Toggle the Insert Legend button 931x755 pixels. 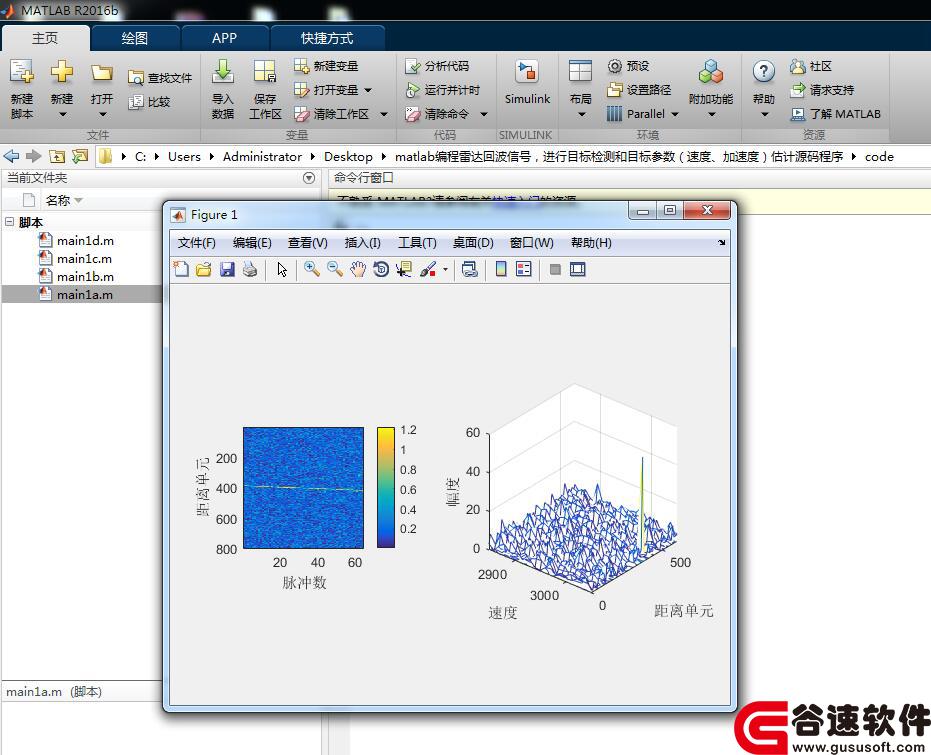[524, 269]
